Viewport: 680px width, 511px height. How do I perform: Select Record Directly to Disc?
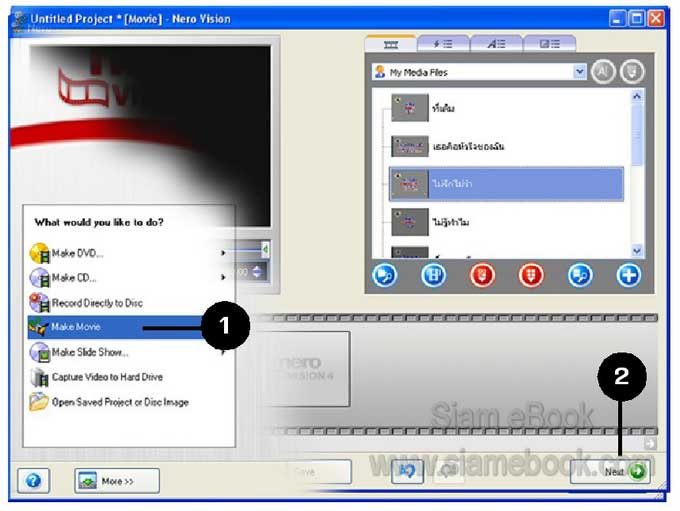128,302
